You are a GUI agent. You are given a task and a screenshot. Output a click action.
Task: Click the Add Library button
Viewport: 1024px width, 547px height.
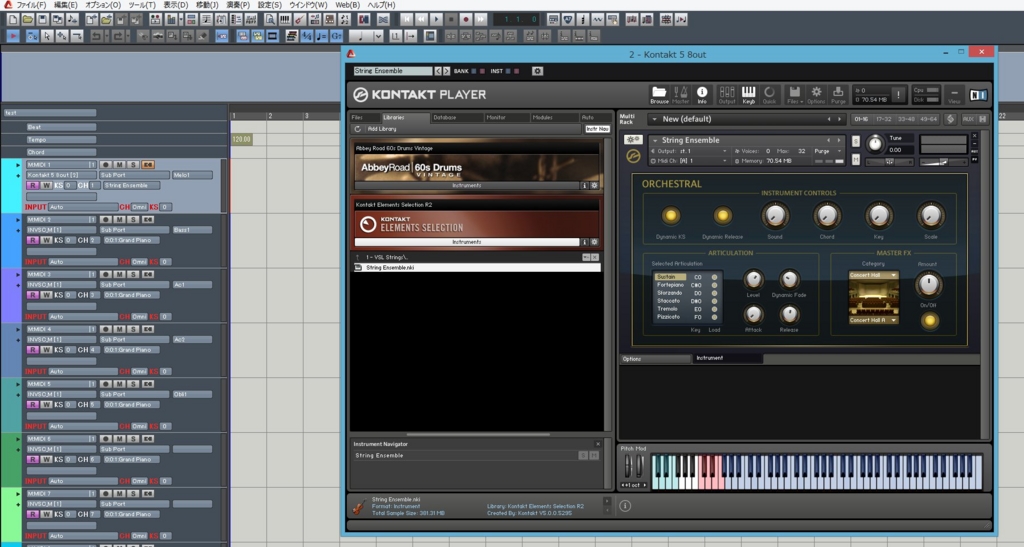click(382, 129)
